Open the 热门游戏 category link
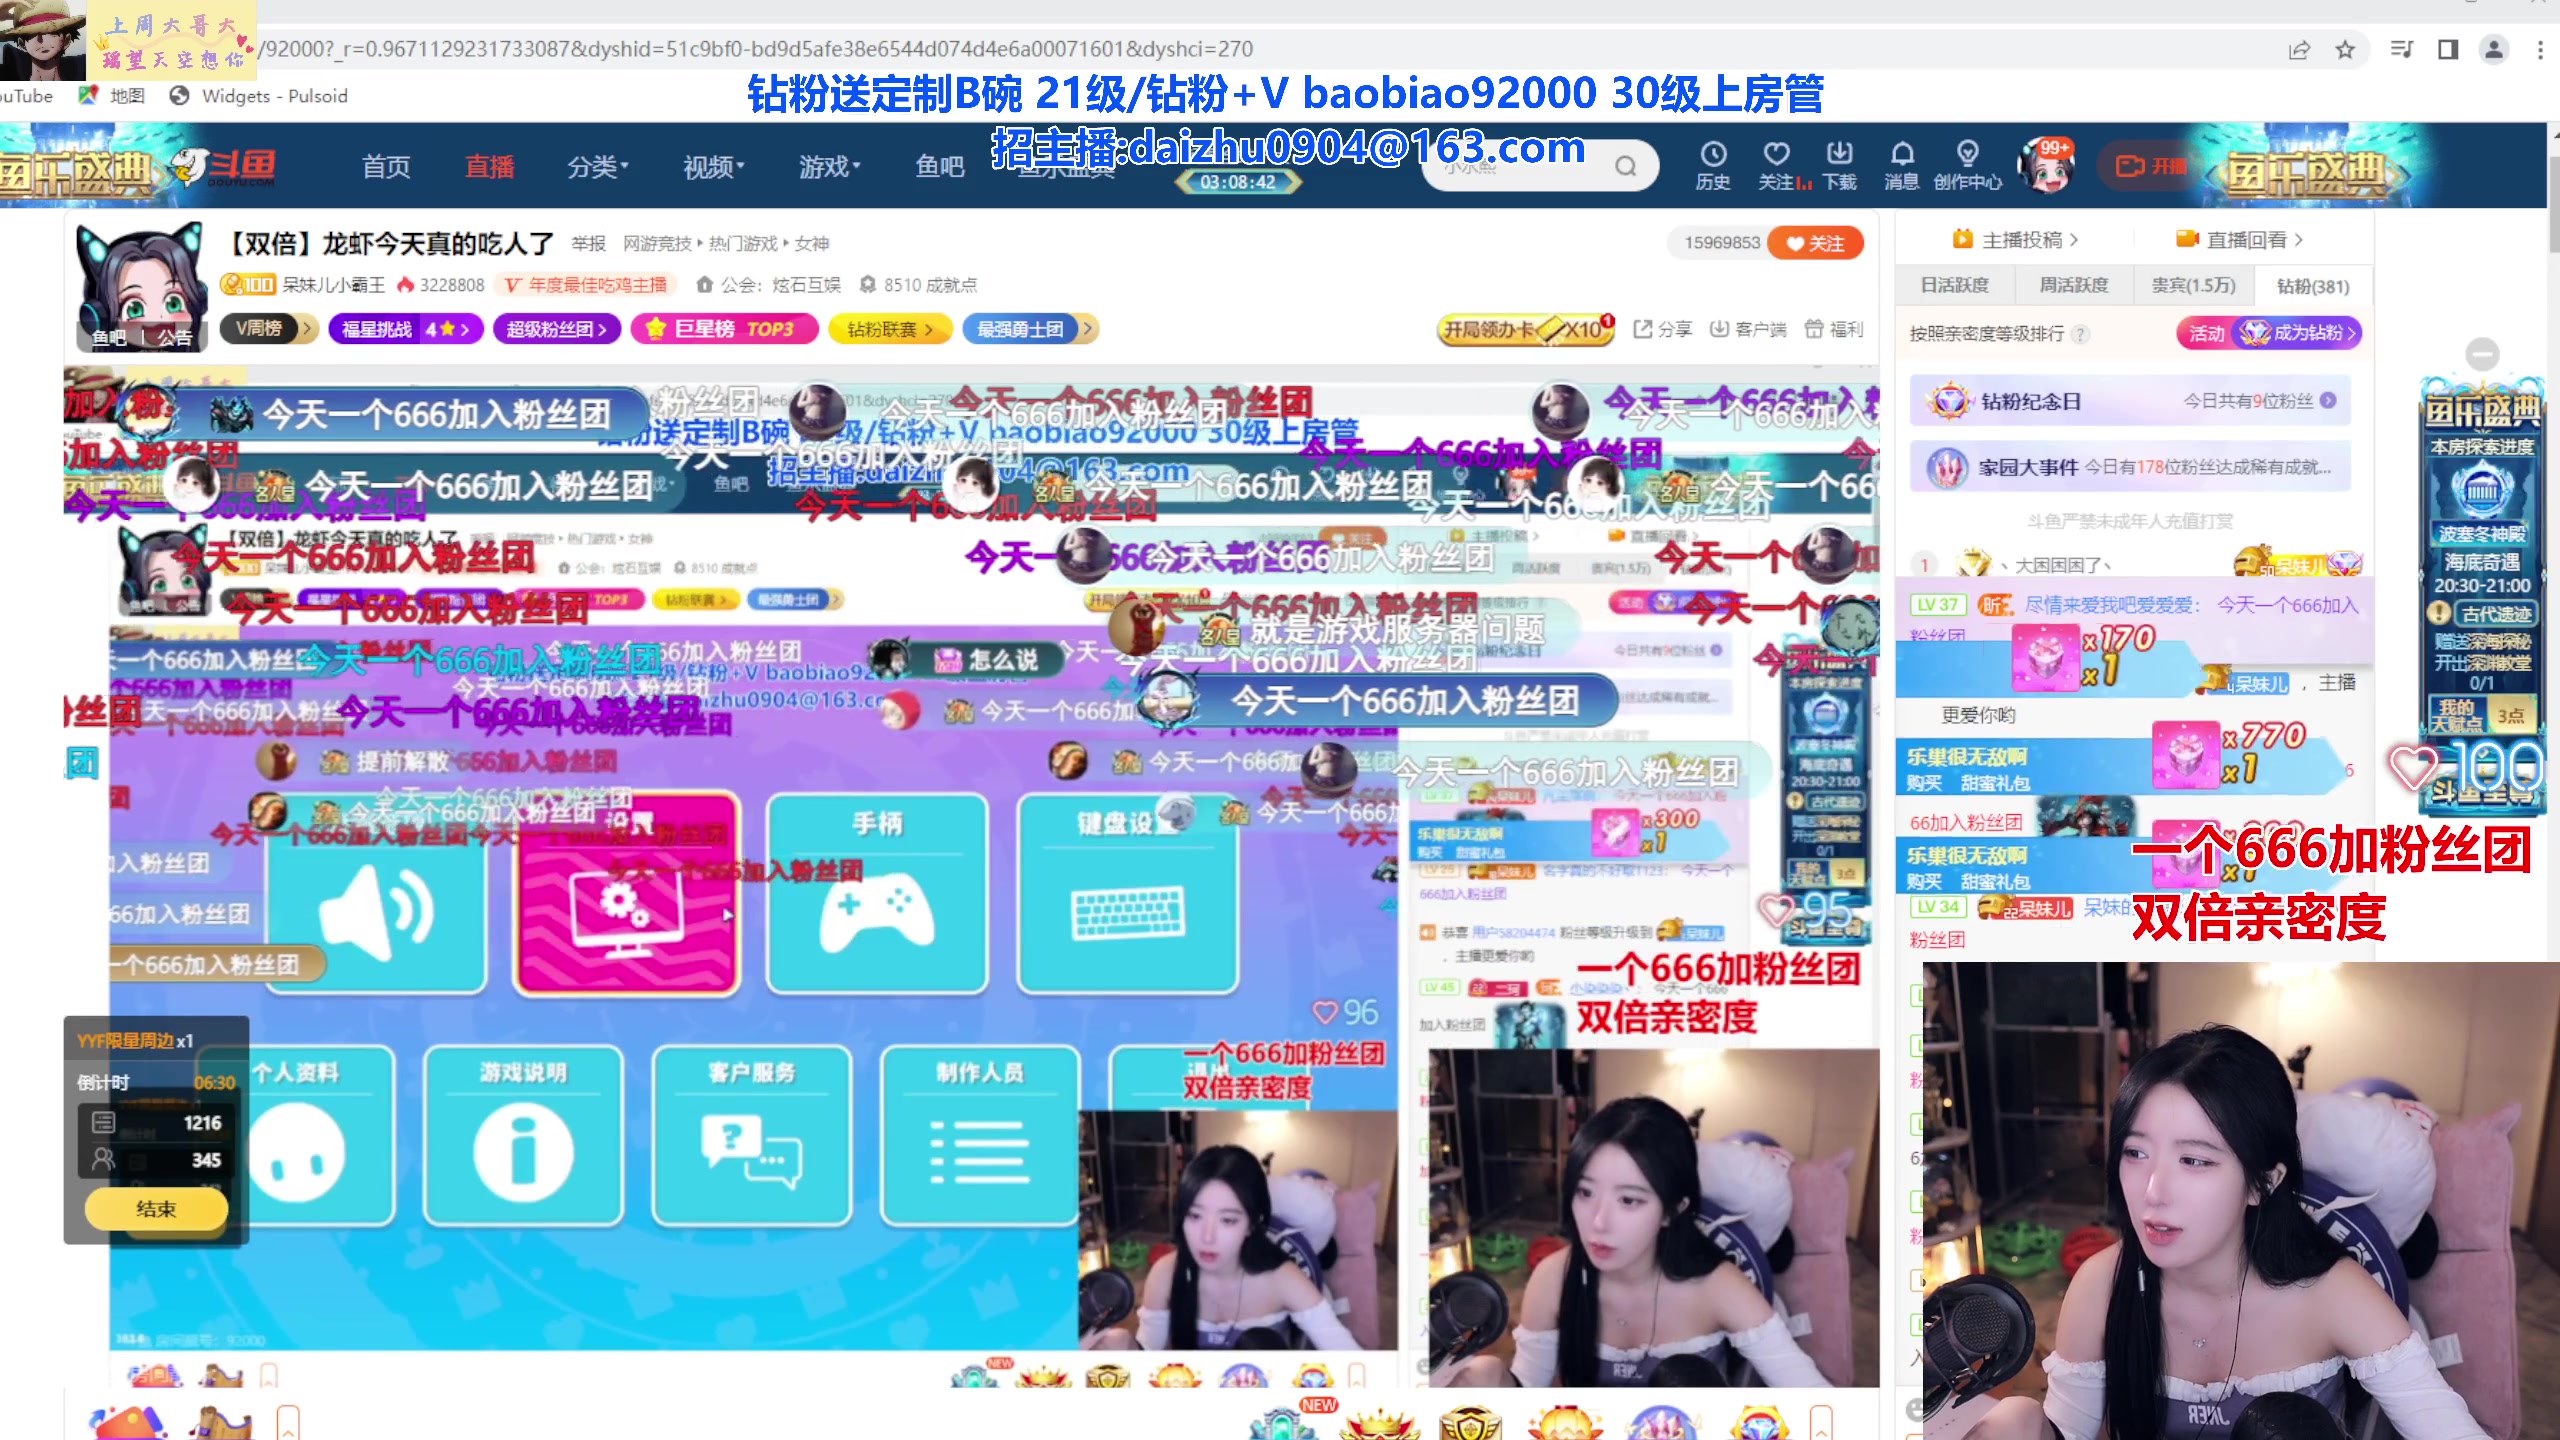The image size is (2560, 1440). coord(743,243)
